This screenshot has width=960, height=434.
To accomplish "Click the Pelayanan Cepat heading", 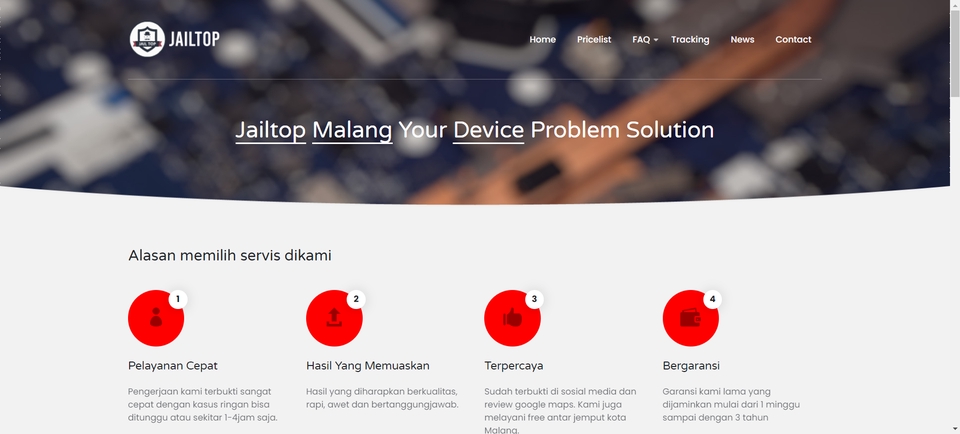I will click(173, 365).
